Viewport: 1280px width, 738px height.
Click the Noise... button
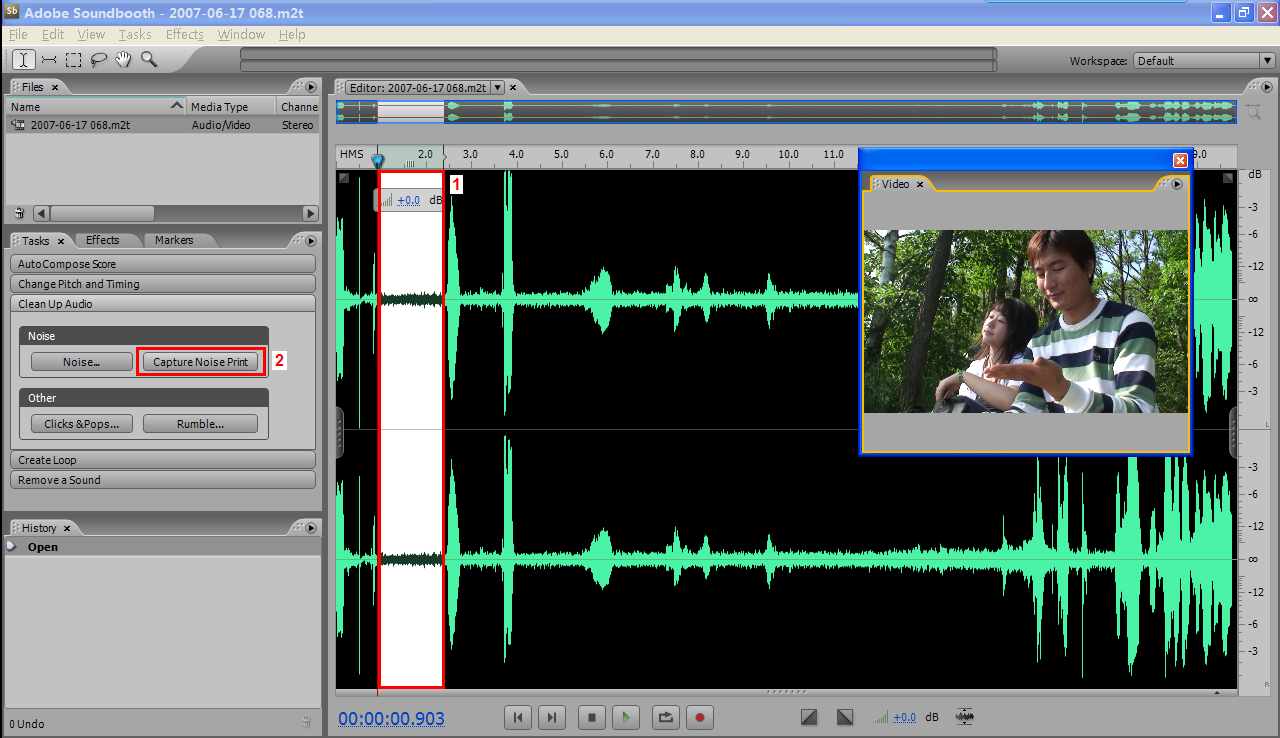pyautogui.click(x=81, y=362)
